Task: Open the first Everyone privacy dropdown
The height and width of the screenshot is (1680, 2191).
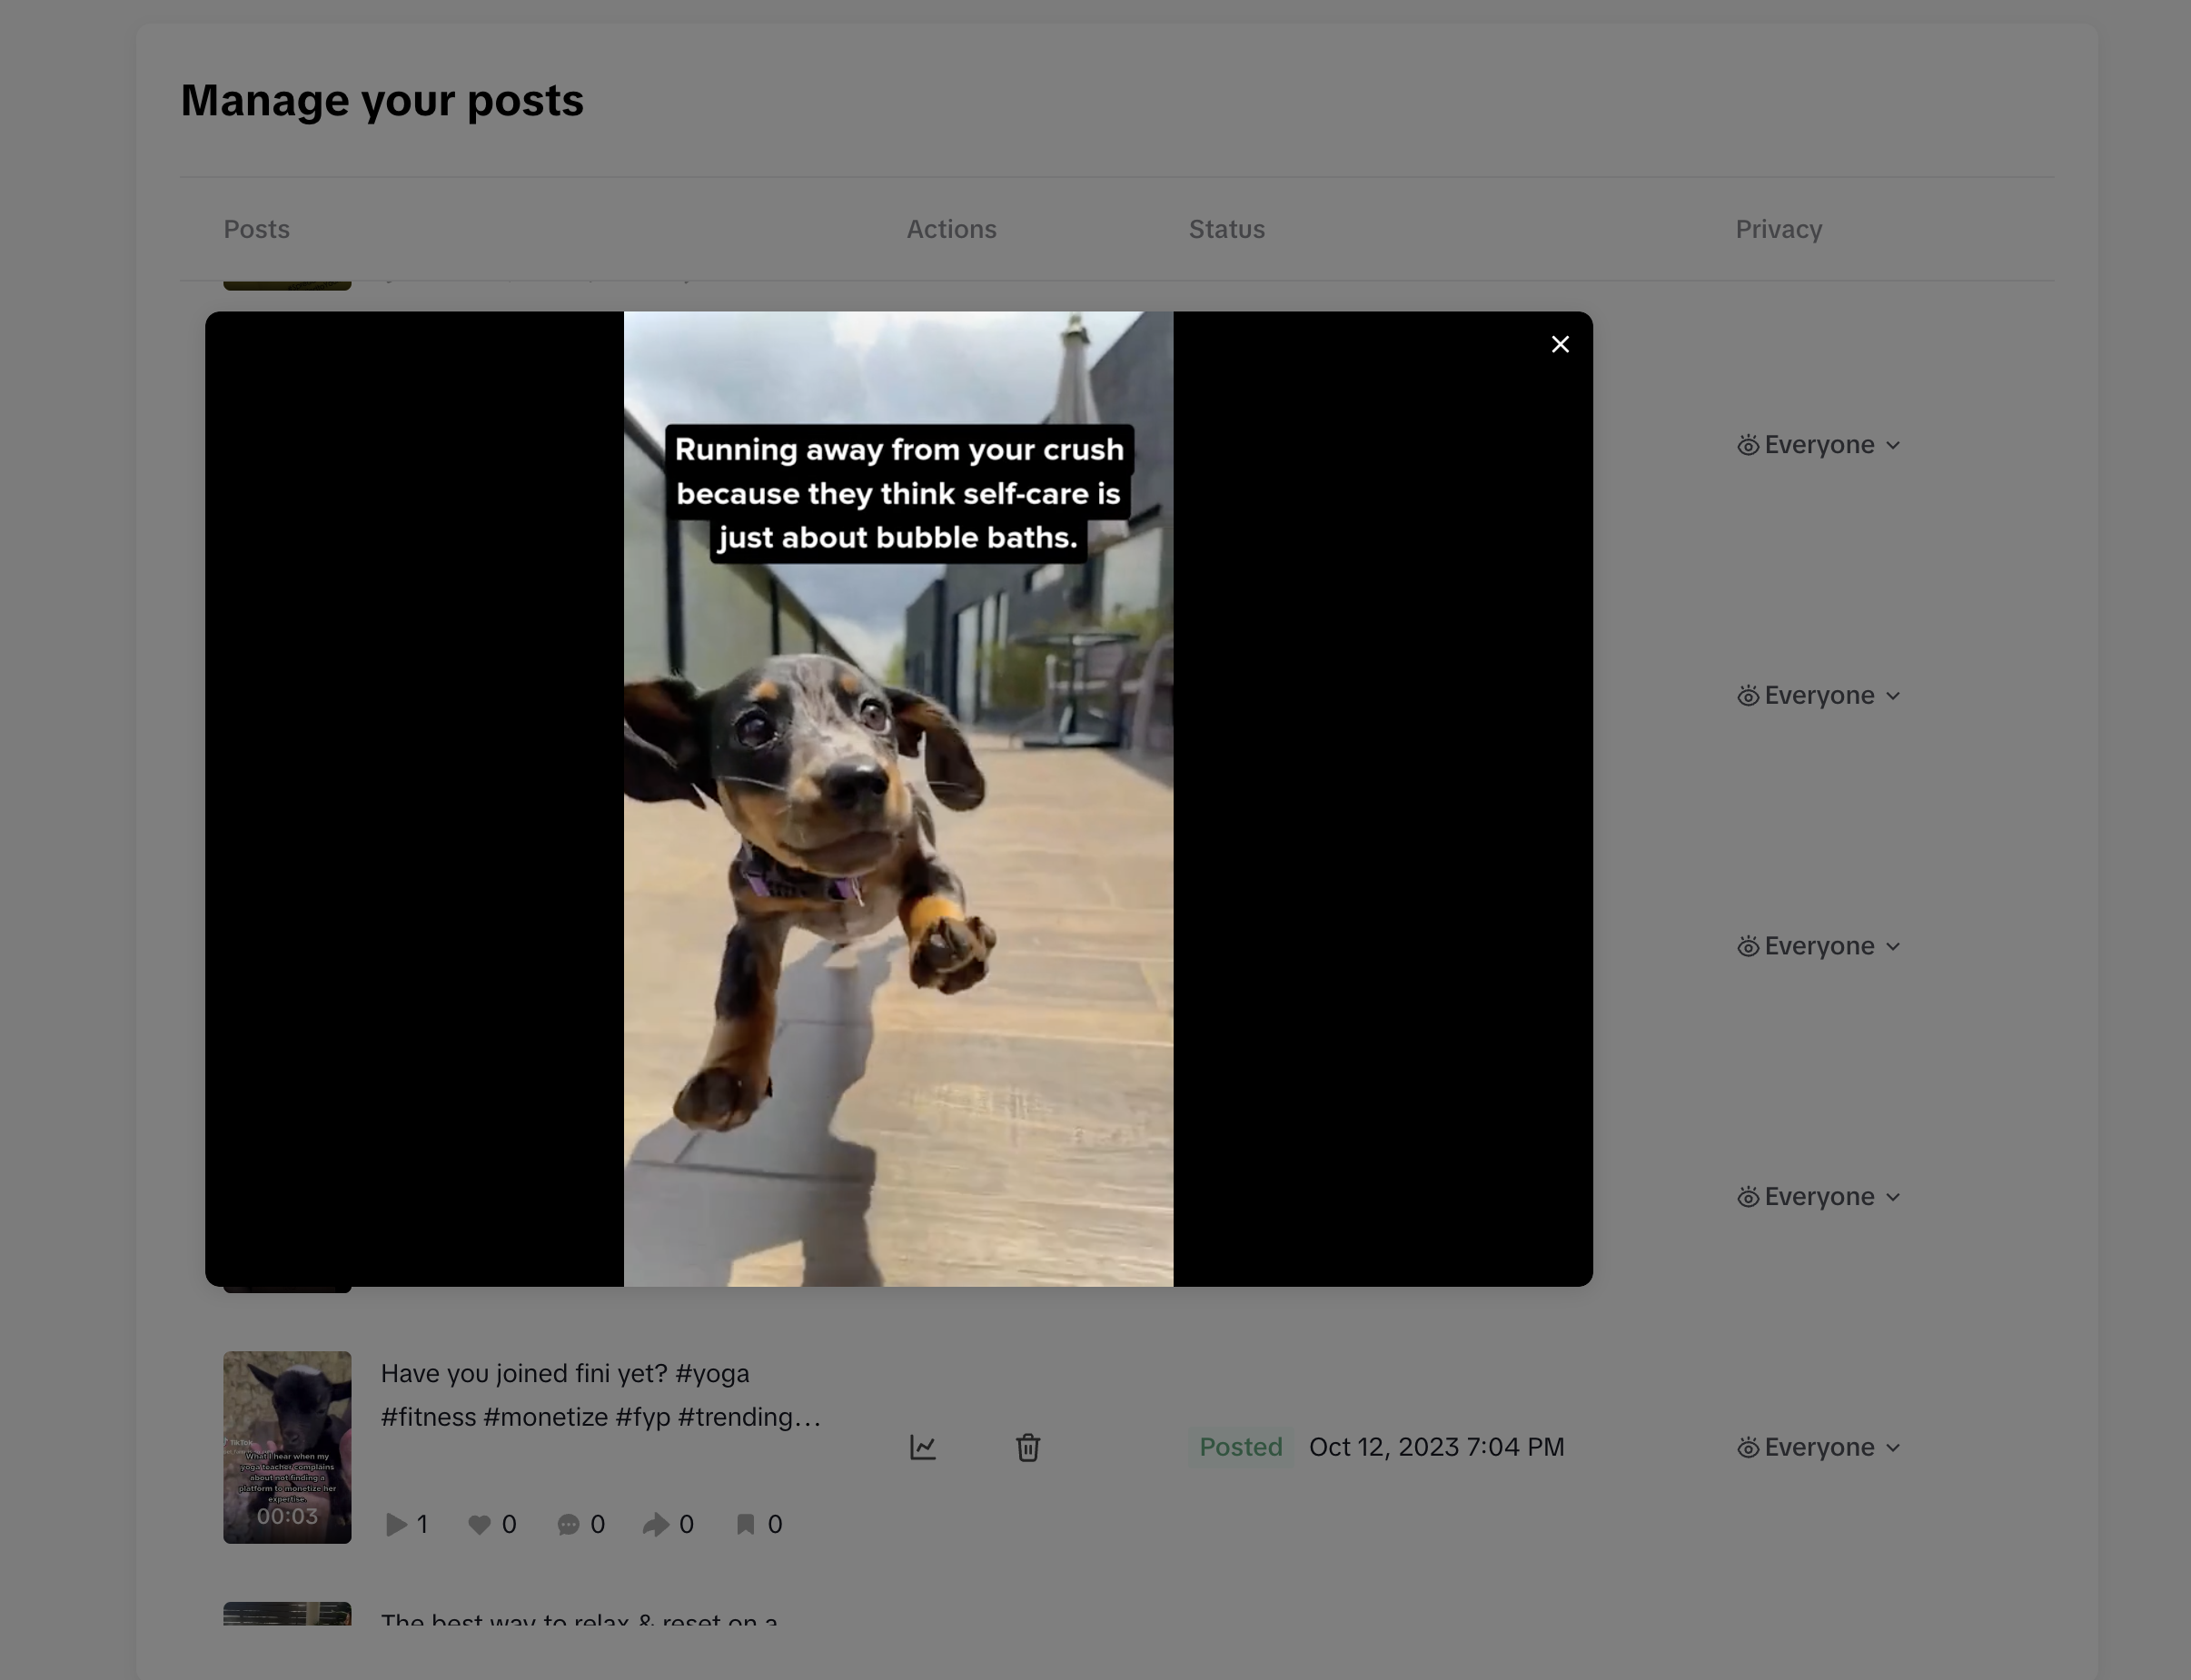Action: [1817, 445]
